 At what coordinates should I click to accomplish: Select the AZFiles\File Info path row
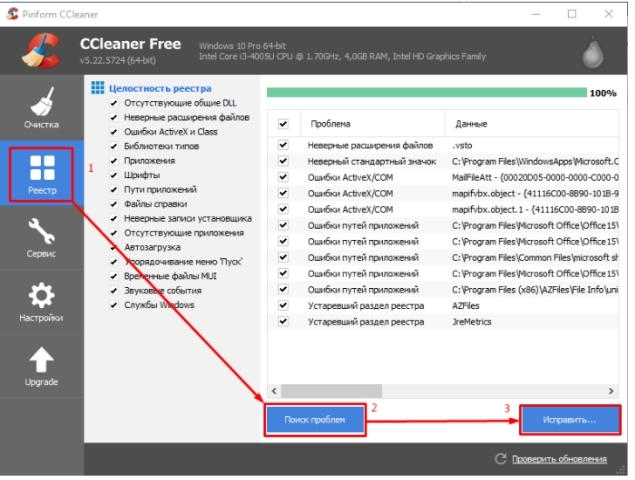[x=443, y=290]
